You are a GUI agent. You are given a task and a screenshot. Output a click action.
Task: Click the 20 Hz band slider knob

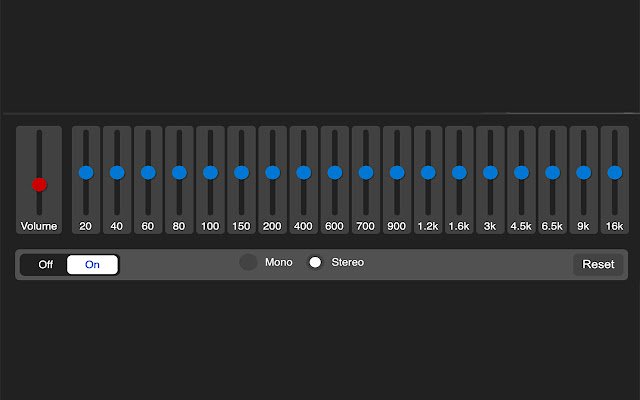coord(86,173)
